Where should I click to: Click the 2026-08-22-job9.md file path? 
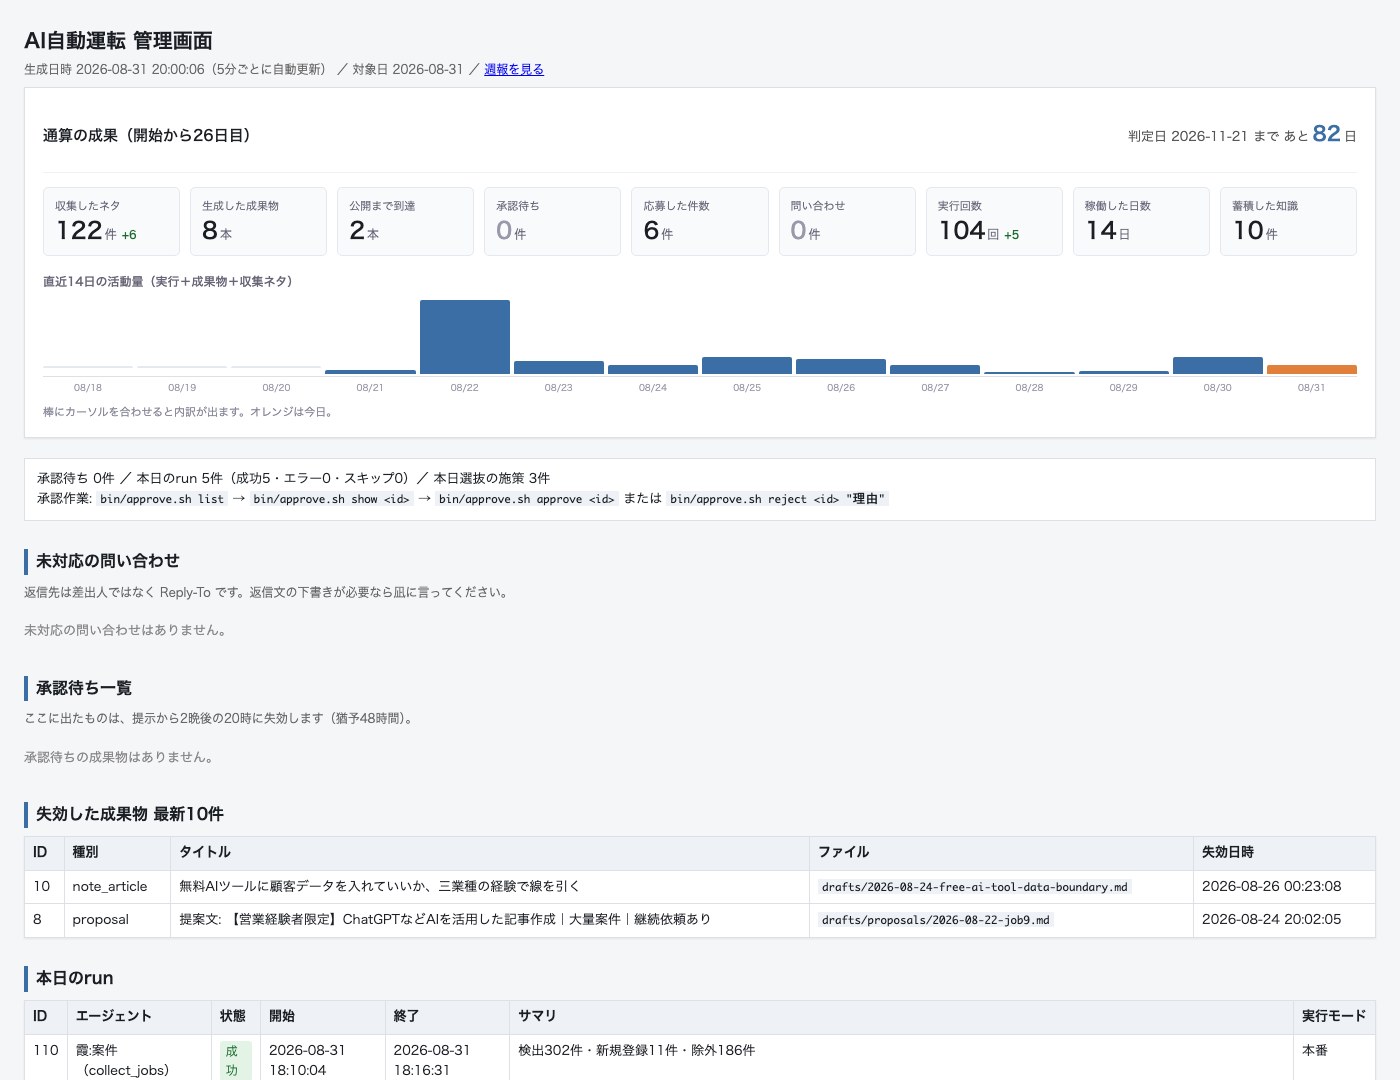pyautogui.click(x=936, y=920)
